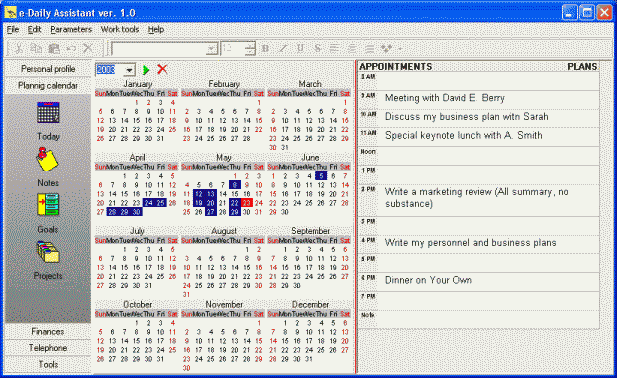
Task: Click the empty 1 PM appointment slot
Action: point(488,175)
